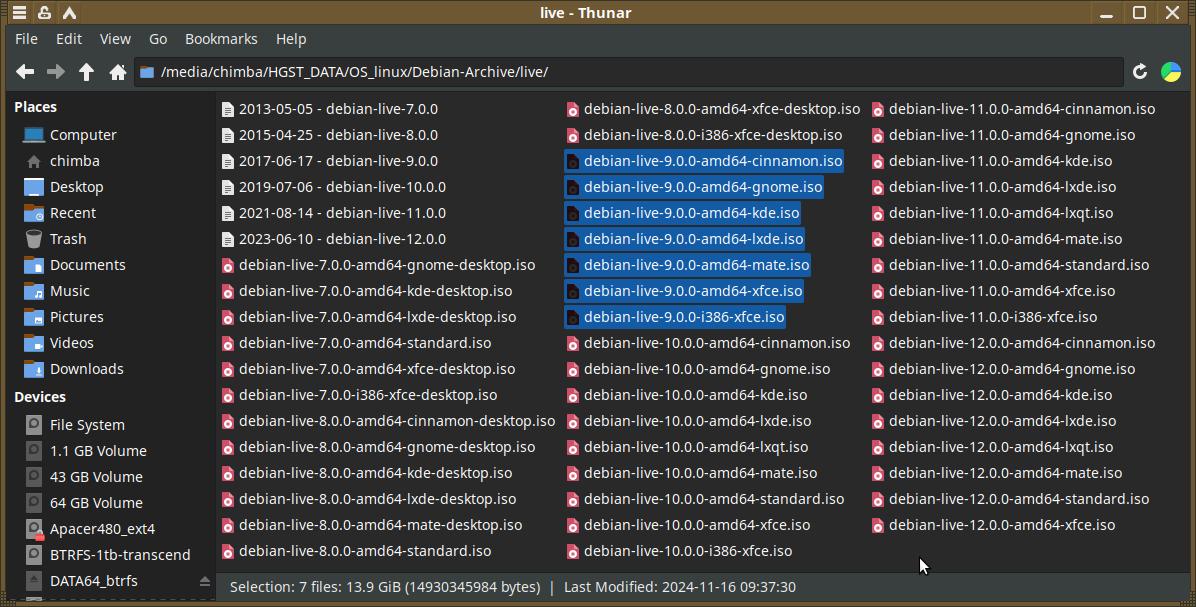Select debian-live-8.0.0-i386-xfce-desktop.iso

click(704, 135)
